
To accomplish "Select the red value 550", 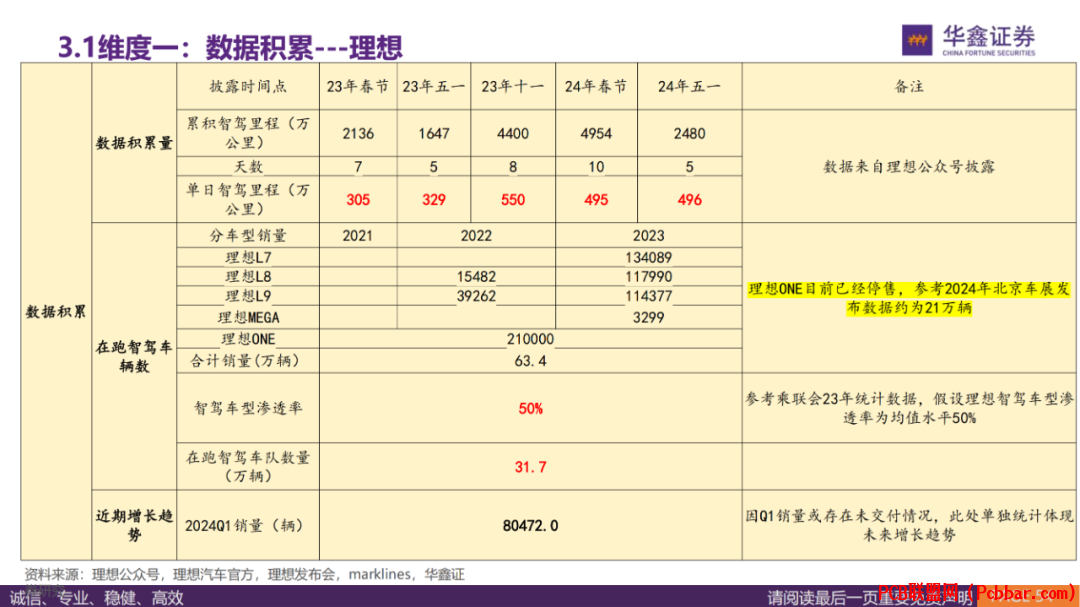I will click(513, 200).
